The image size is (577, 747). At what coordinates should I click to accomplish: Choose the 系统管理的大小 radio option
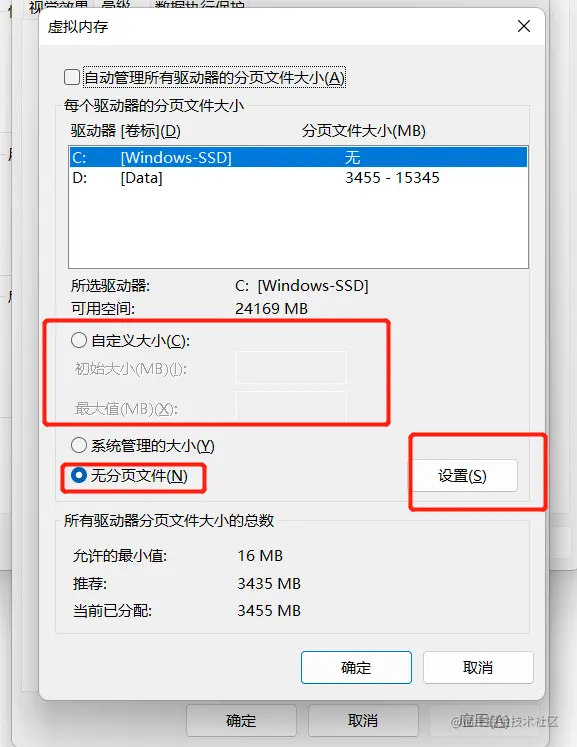pos(79,445)
